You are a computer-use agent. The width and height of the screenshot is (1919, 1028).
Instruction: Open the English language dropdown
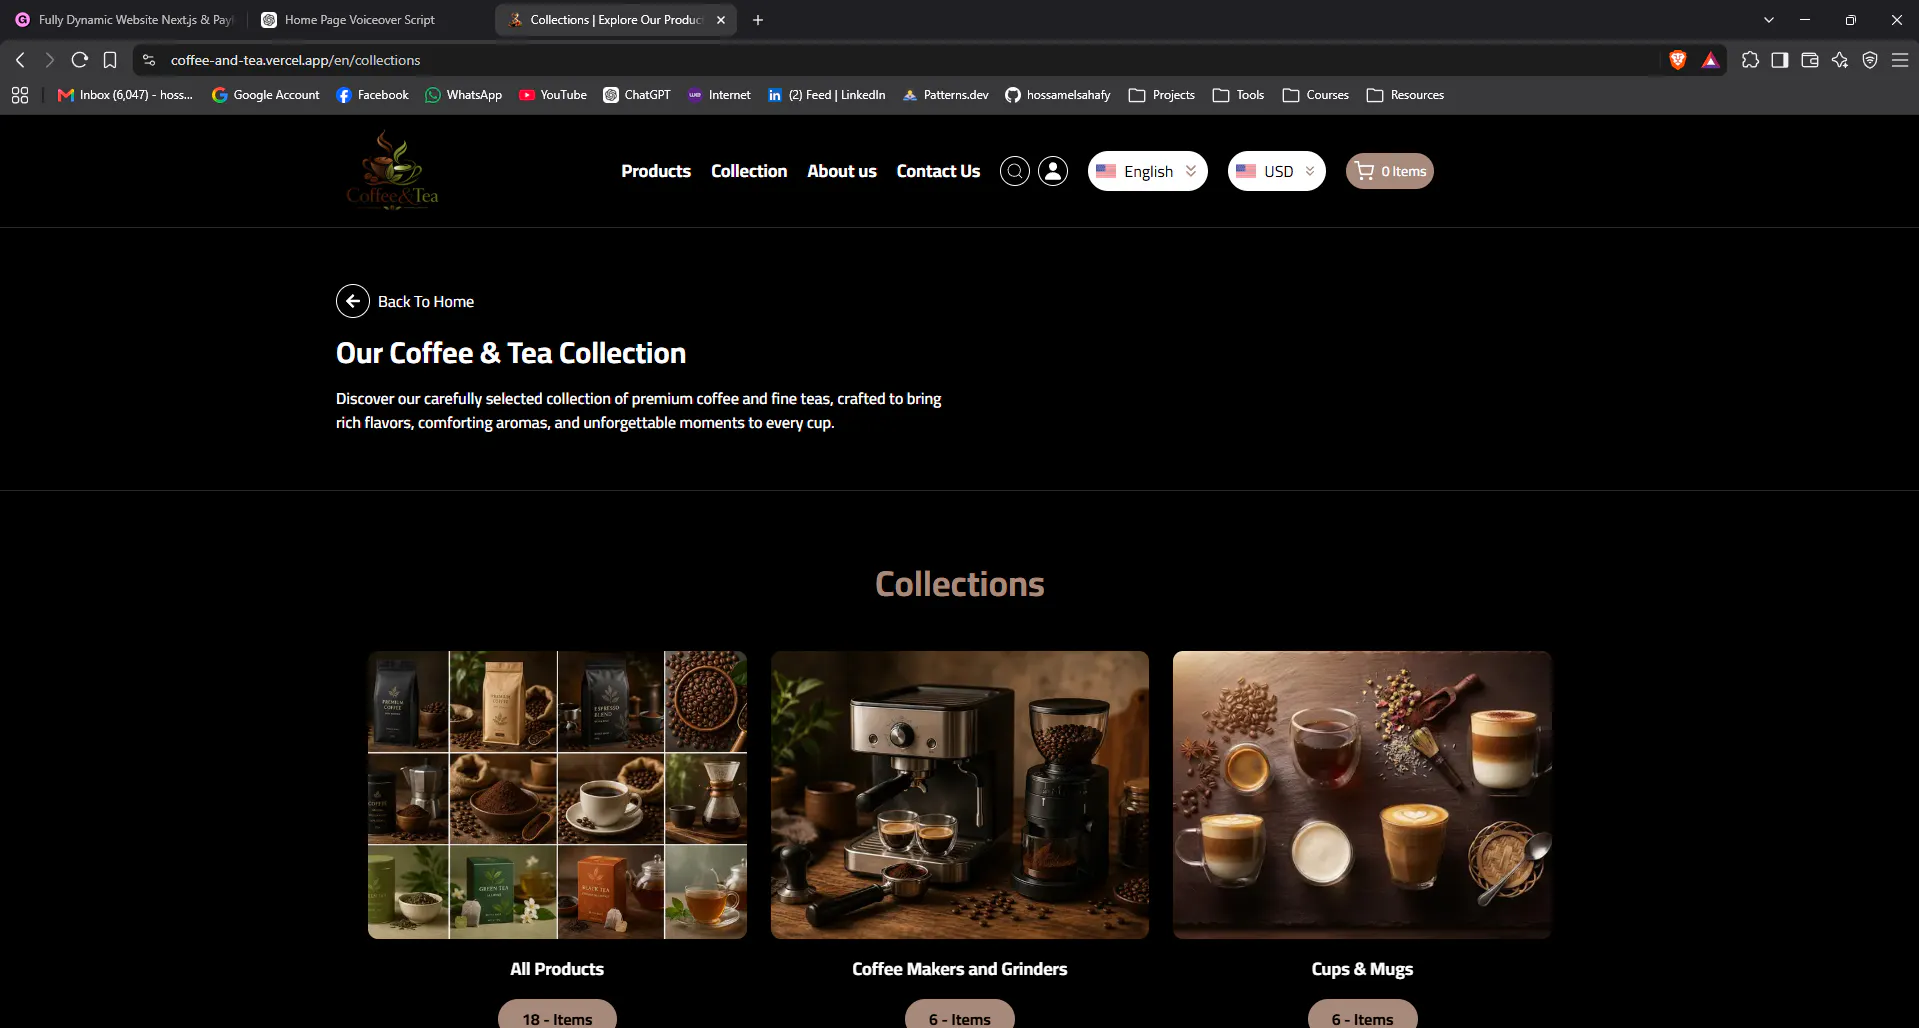tap(1147, 171)
